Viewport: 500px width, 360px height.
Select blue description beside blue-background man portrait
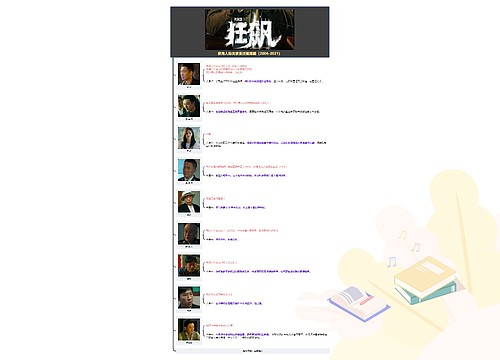coord(246,175)
